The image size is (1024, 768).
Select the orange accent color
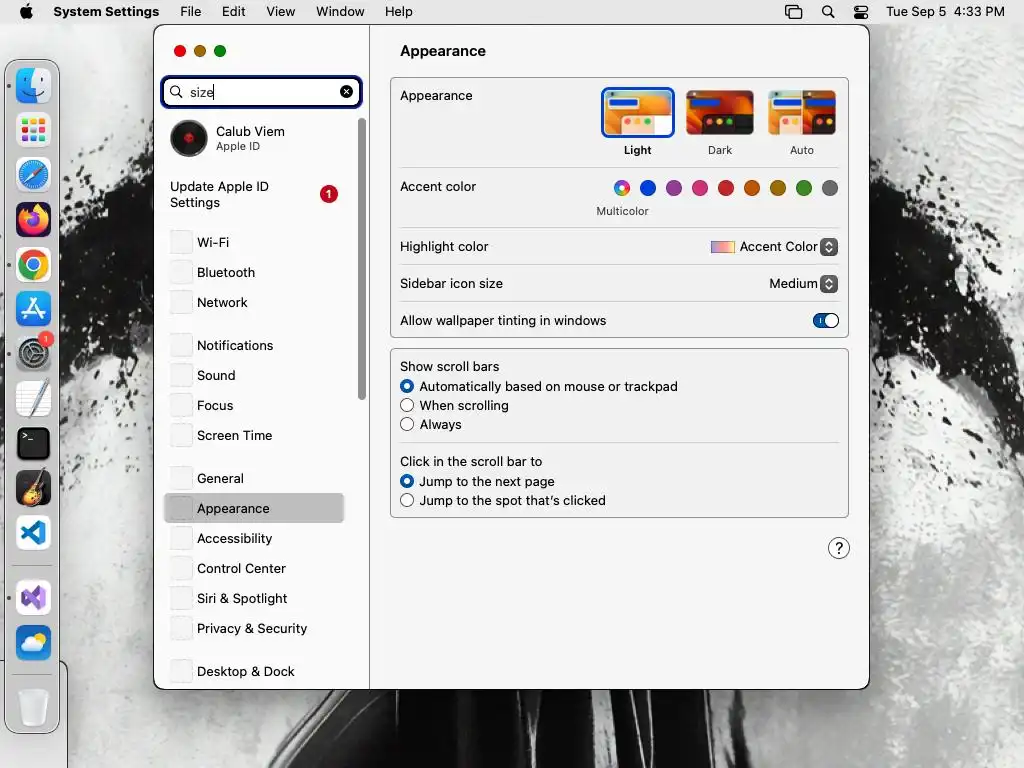752,188
